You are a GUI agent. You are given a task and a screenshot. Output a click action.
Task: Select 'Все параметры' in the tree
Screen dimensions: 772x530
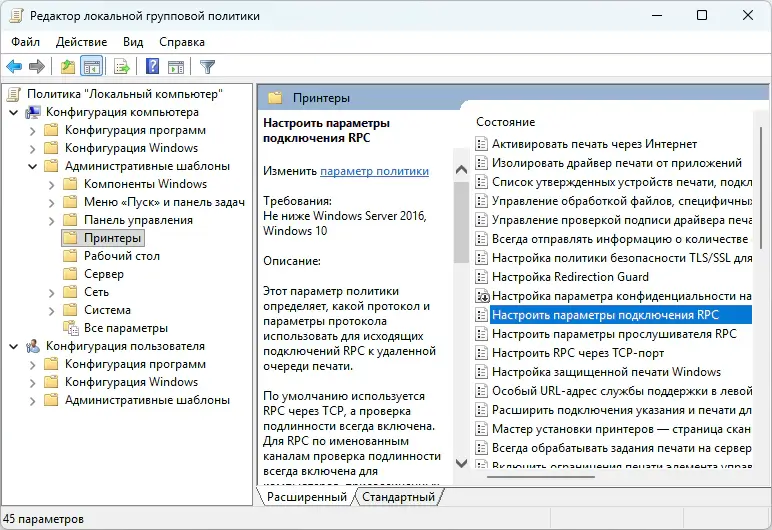tap(126, 328)
